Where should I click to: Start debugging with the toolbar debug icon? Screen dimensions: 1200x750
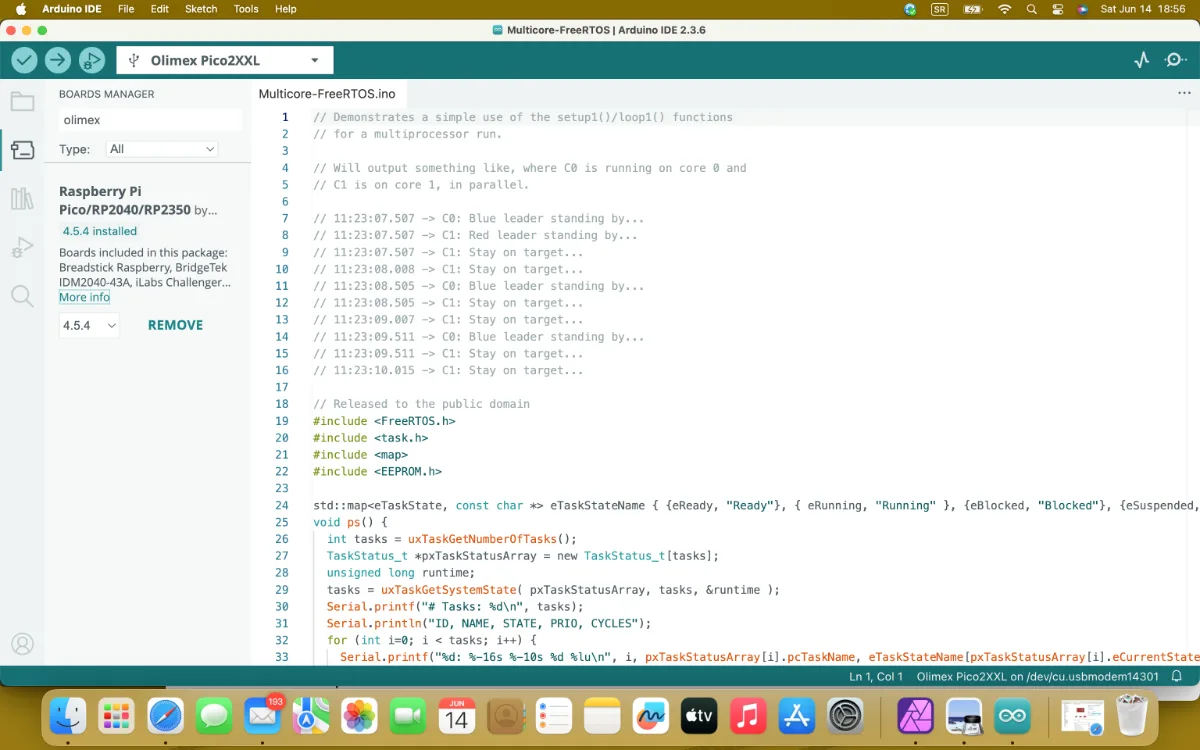pos(92,60)
